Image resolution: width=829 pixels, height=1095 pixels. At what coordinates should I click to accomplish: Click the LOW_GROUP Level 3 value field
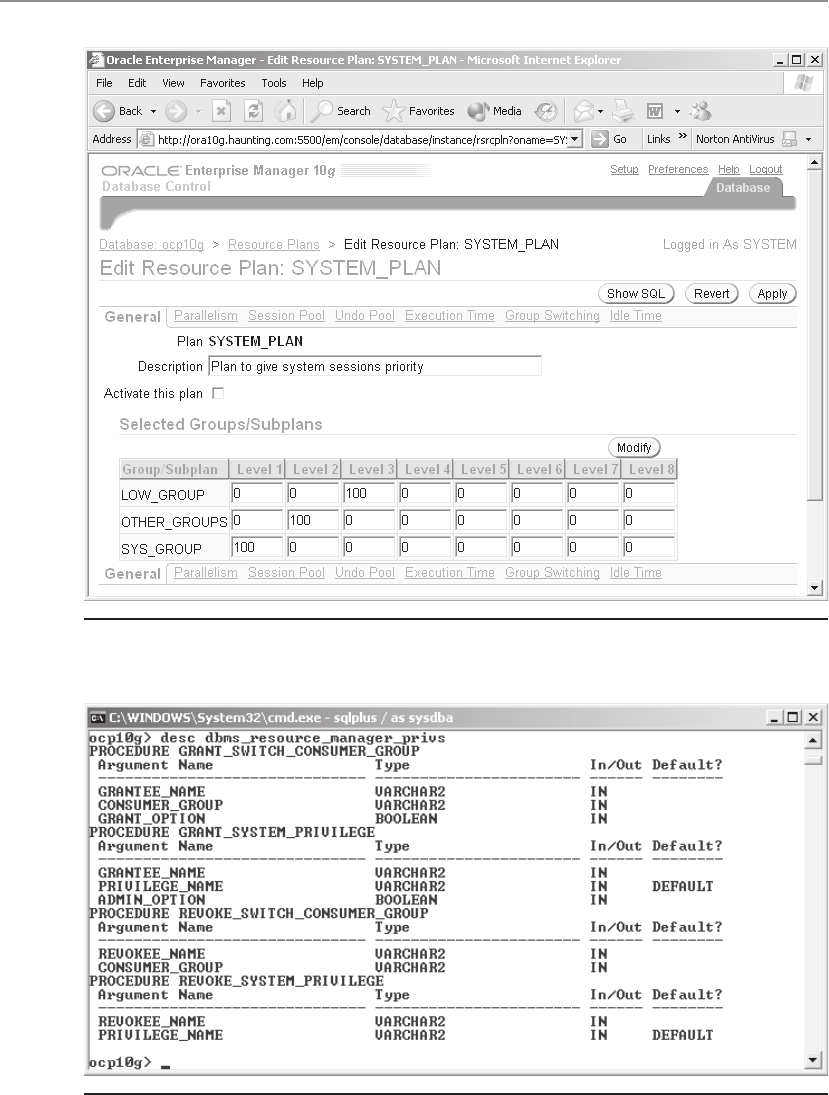(368, 493)
